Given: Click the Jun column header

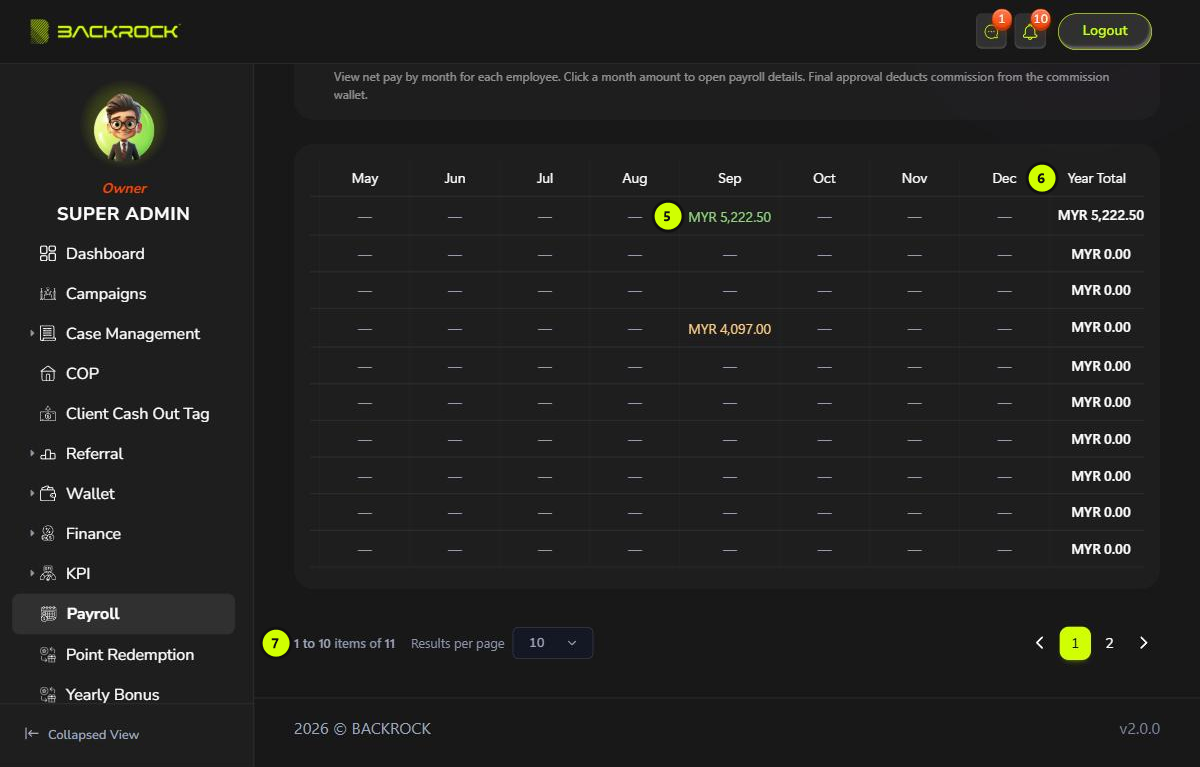Looking at the screenshot, I should coord(455,178).
